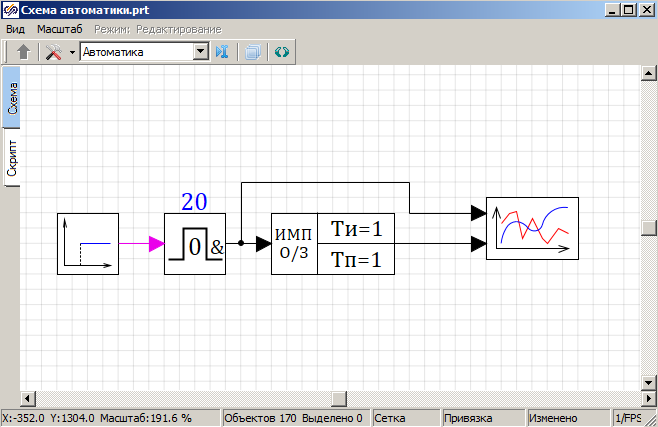Click the blue mirror/flip toolbar icon
This screenshot has width=658, height=427.
[x=222, y=52]
